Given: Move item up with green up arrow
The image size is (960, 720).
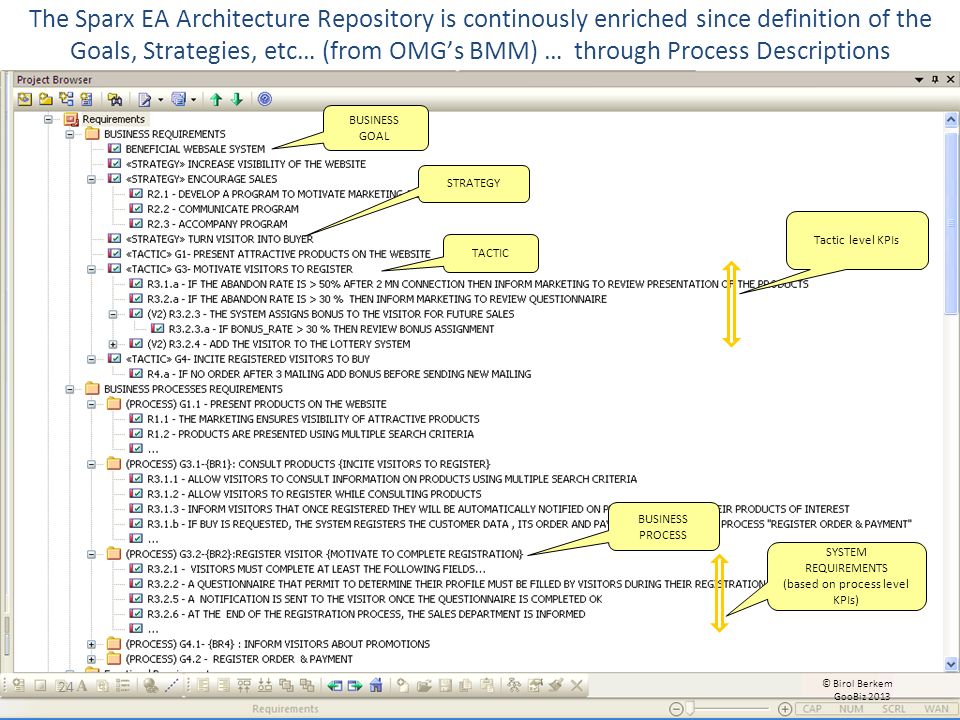Looking at the screenshot, I should tap(216, 99).
